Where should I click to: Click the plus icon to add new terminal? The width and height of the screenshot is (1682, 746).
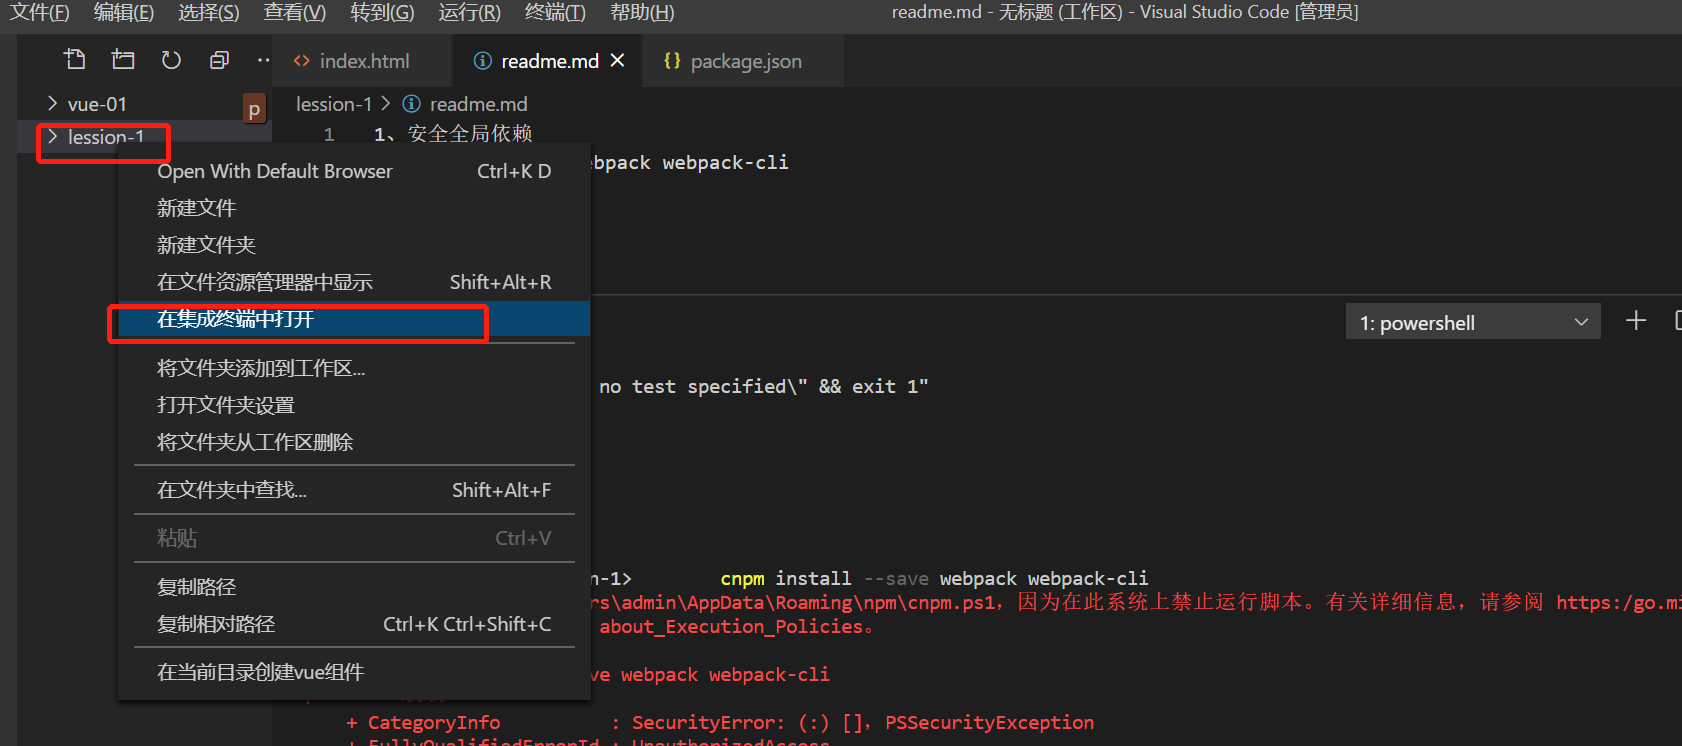click(x=1636, y=321)
